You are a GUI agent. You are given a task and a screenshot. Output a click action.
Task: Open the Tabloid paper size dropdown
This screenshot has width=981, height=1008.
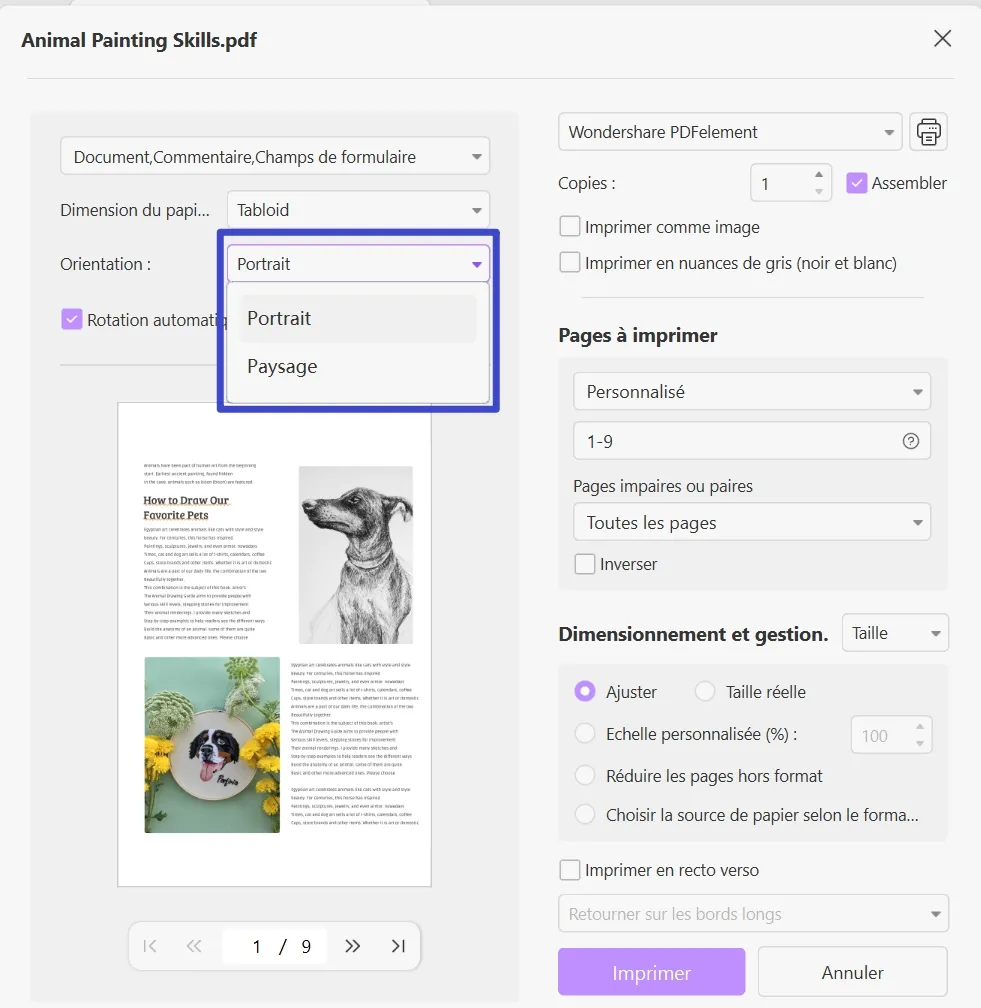pyautogui.click(x=357, y=209)
